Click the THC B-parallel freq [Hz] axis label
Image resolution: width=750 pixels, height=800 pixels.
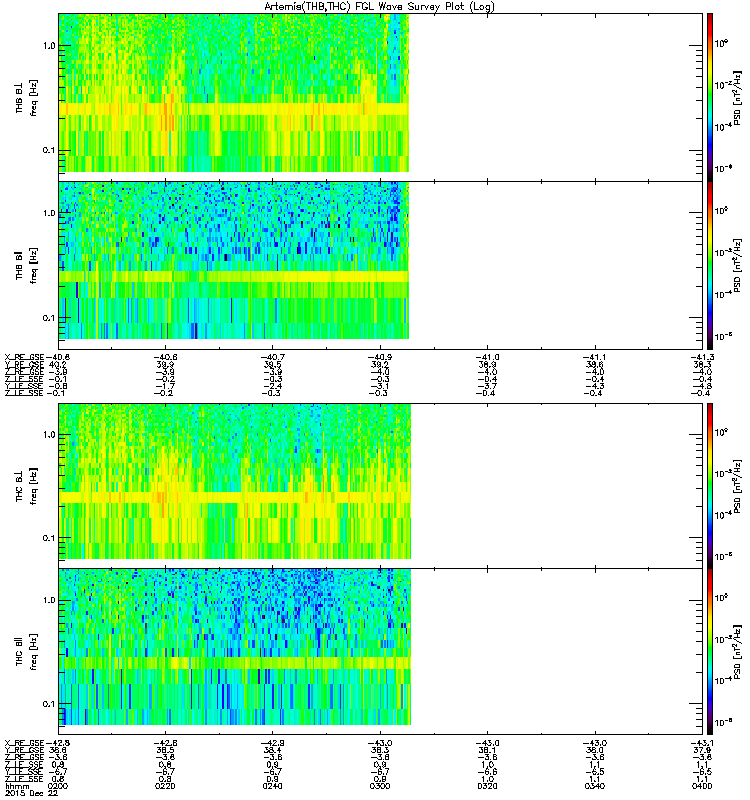coord(34,652)
